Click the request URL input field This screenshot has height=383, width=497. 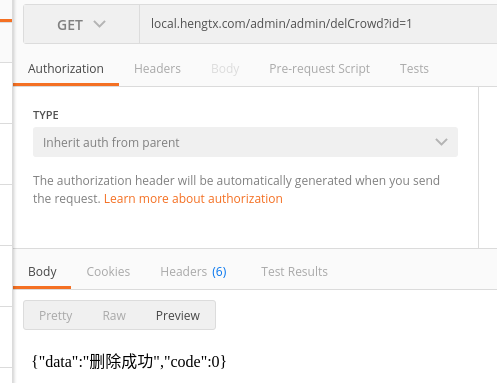pos(318,24)
